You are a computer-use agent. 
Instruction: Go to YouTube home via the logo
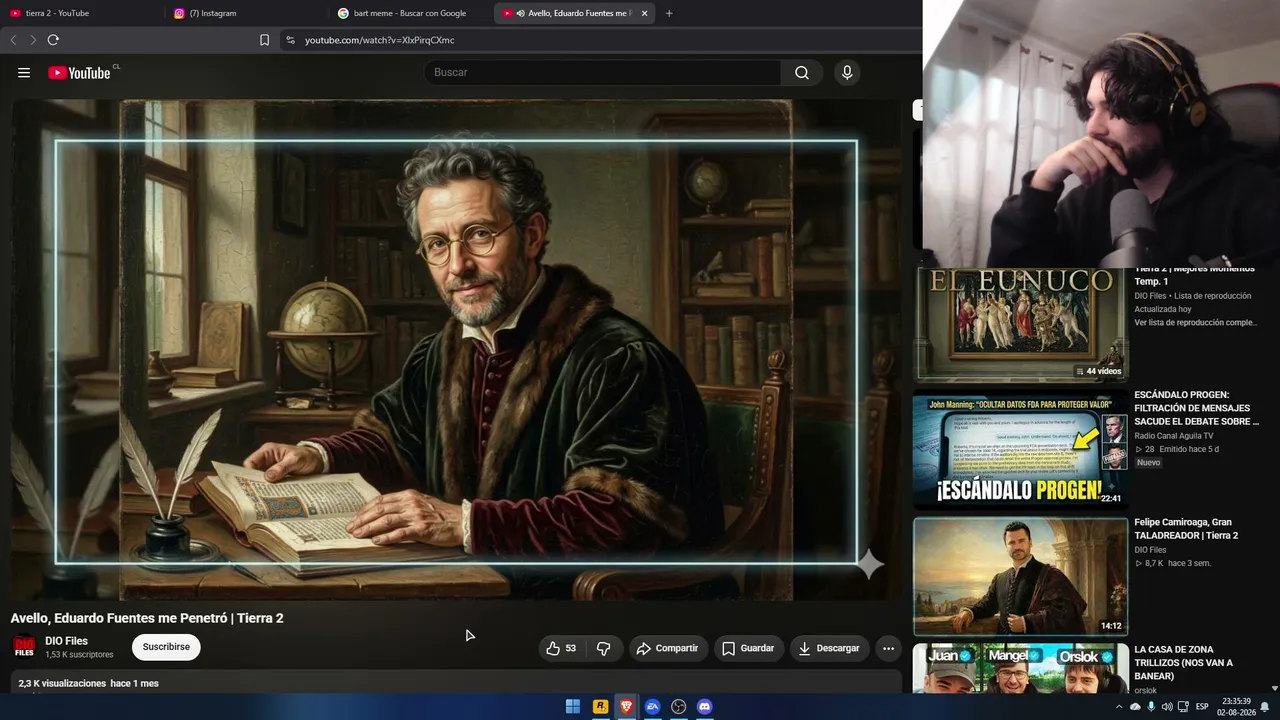pyautogui.click(x=79, y=73)
